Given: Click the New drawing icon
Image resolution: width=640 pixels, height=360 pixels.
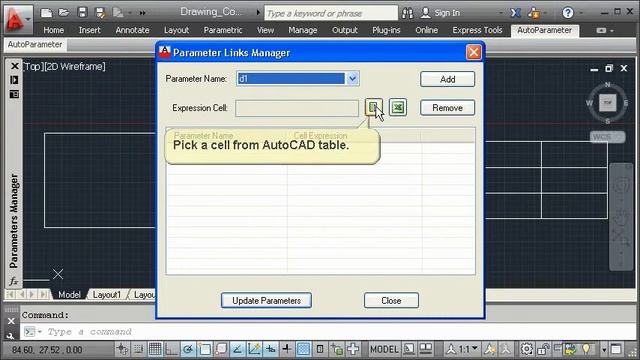Looking at the screenshot, I should tap(46, 13).
